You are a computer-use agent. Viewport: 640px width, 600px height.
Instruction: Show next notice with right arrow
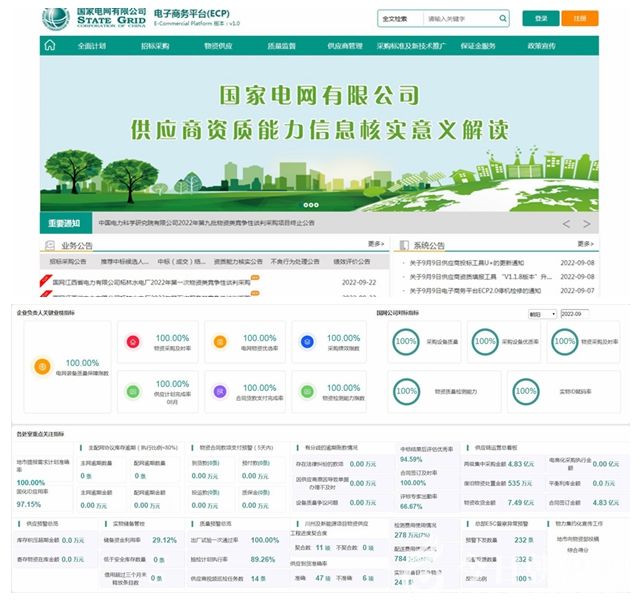[587, 223]
